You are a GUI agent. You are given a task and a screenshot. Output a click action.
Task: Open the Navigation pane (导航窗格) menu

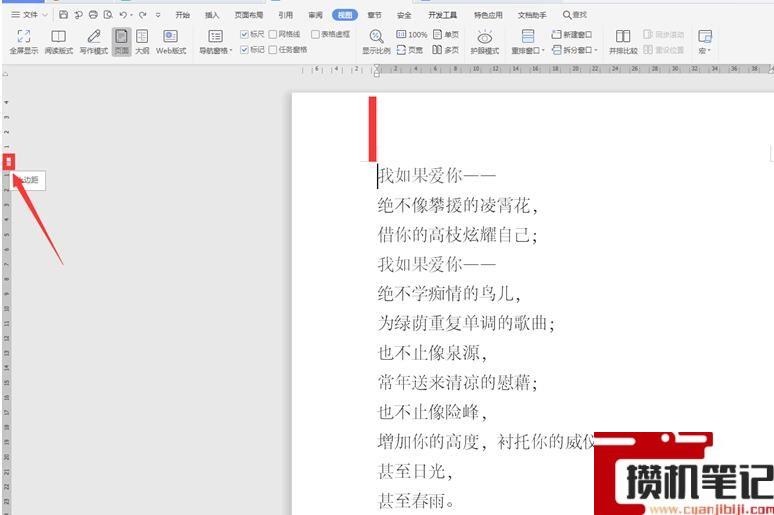pos(215,41)
